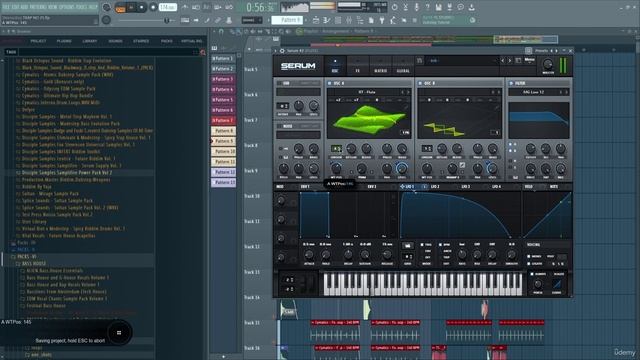Toggle the LFO BPM sync checkbox

(440, 245)
